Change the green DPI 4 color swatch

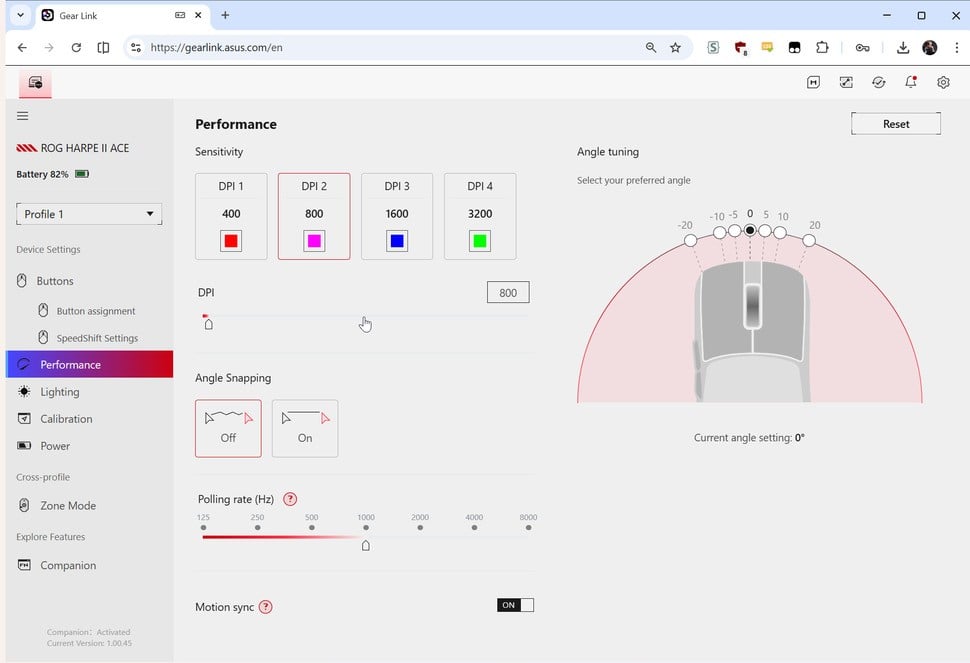480,241
